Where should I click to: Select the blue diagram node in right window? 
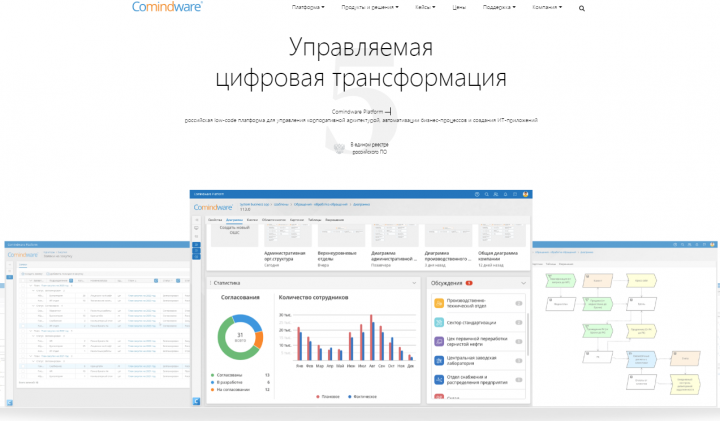coord(641,359)
